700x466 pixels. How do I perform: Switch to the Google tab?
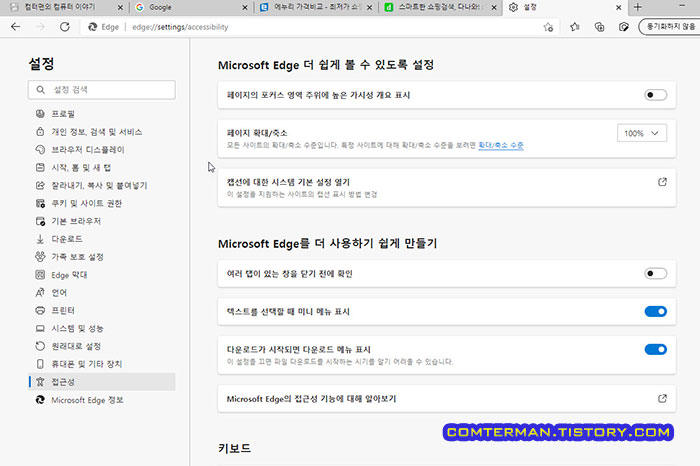pos(190,8)
